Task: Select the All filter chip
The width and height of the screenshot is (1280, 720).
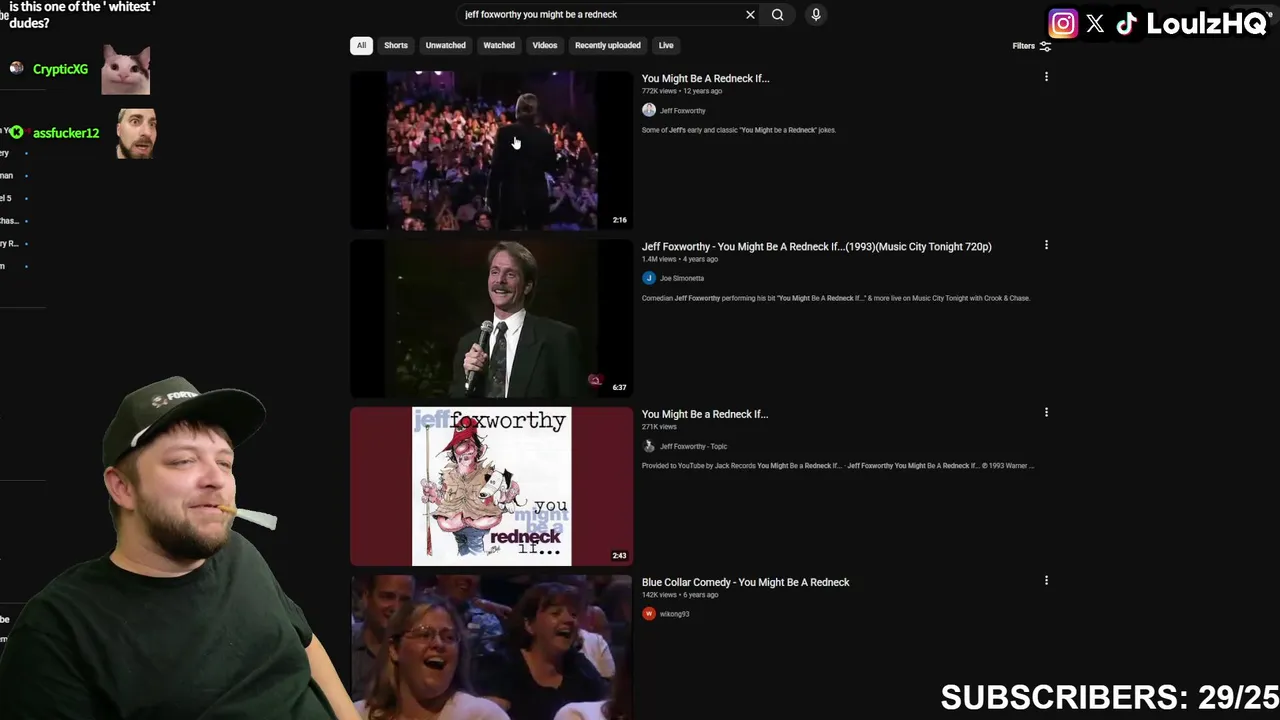Action: [361, 45]
